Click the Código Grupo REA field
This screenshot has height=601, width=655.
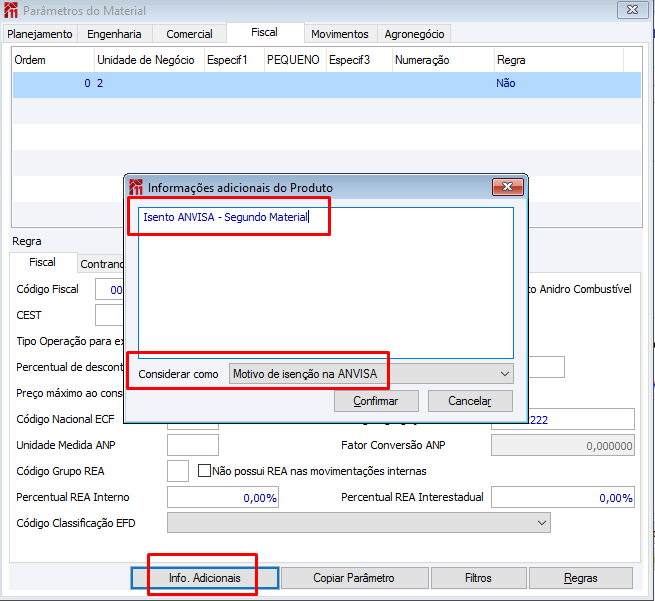point(178,471)
